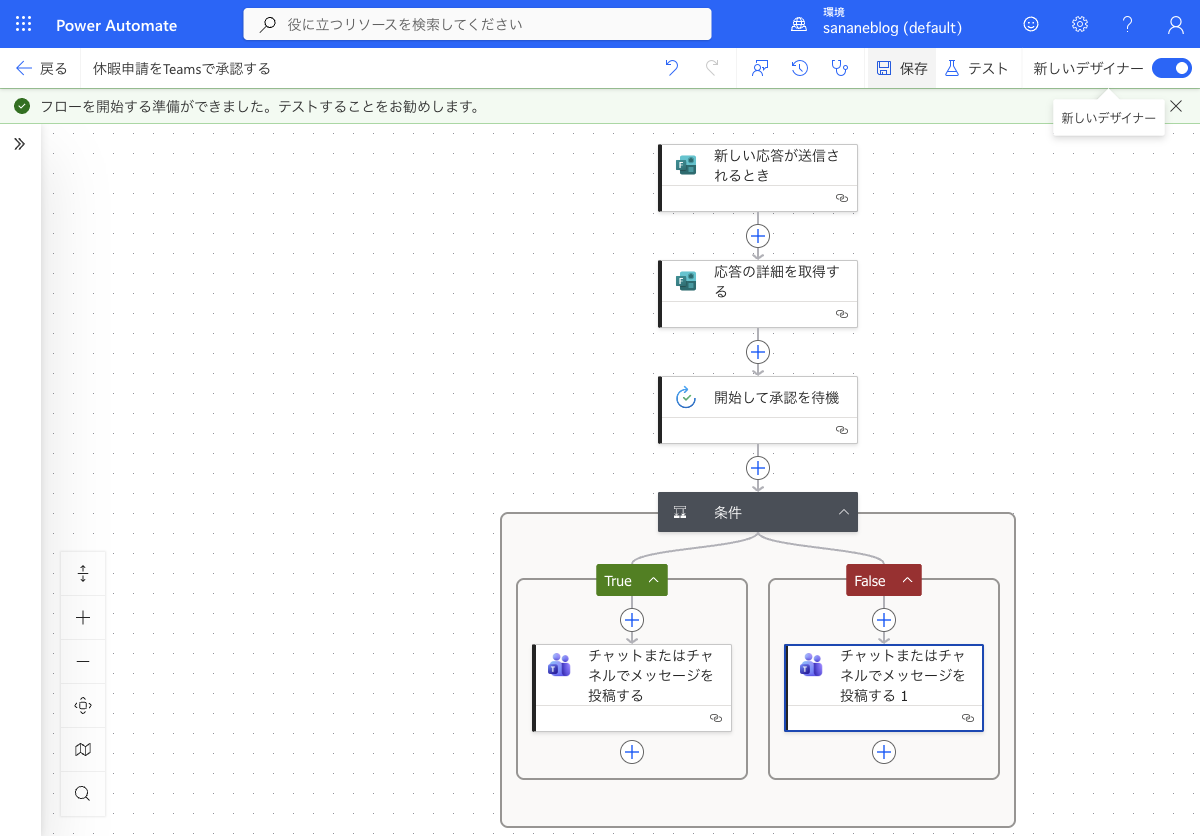Open the environment picker sananeblog (default)

(x=878, y=21)
